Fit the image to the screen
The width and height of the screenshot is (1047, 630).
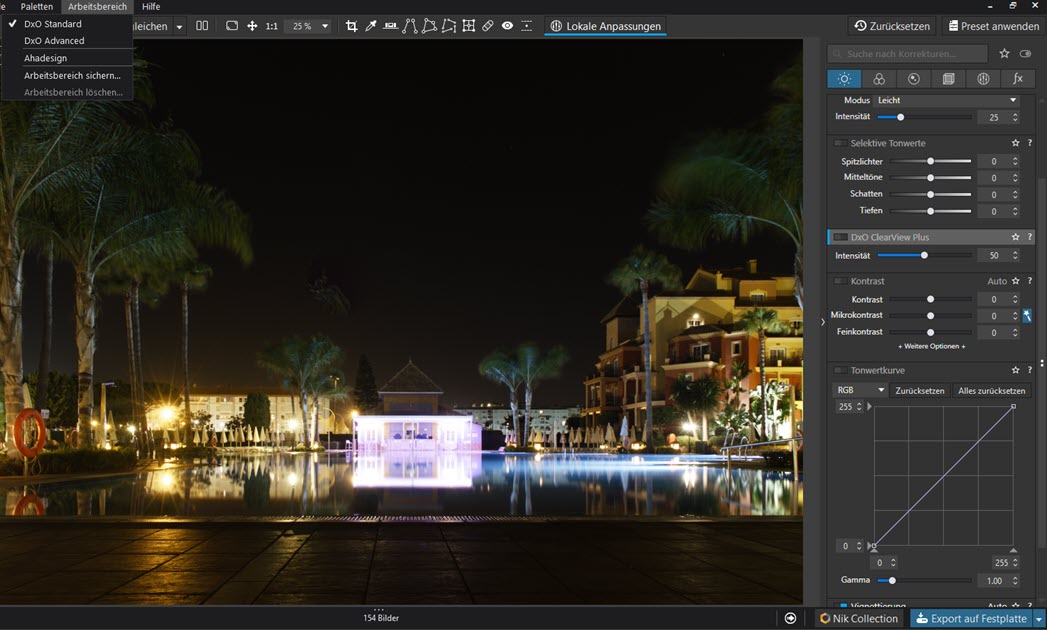point(232,26)
